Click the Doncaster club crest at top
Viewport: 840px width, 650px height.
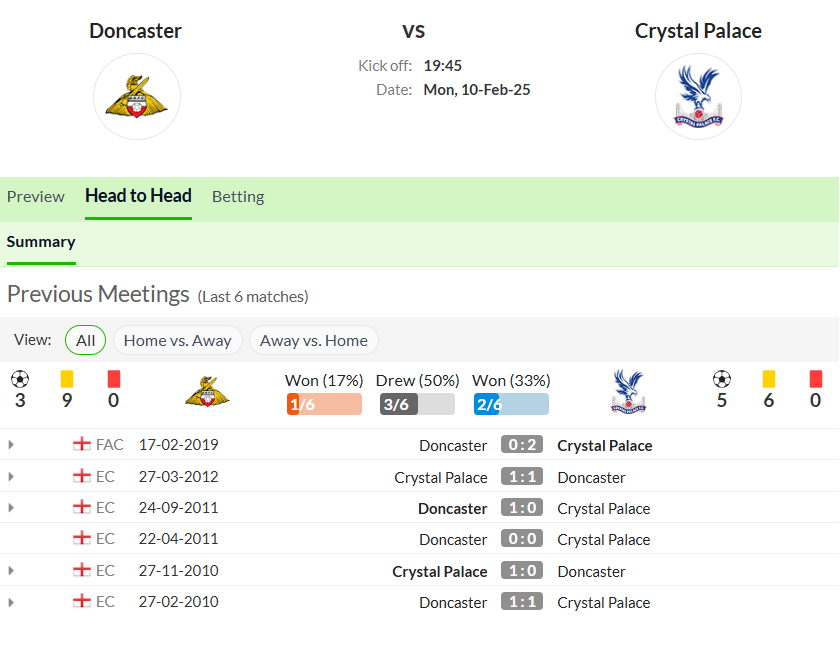point(137,96)
